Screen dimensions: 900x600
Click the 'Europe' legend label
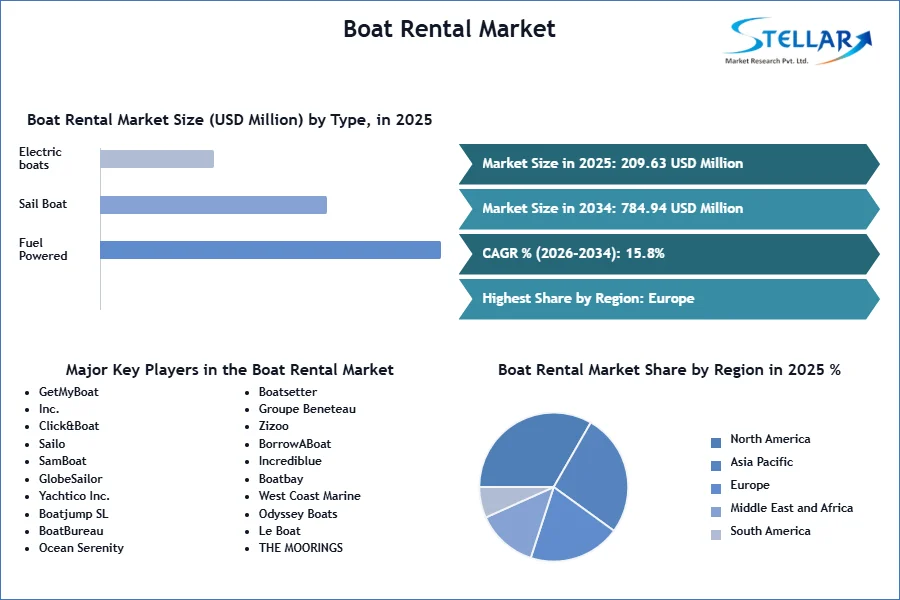click(x=750, y=485)
